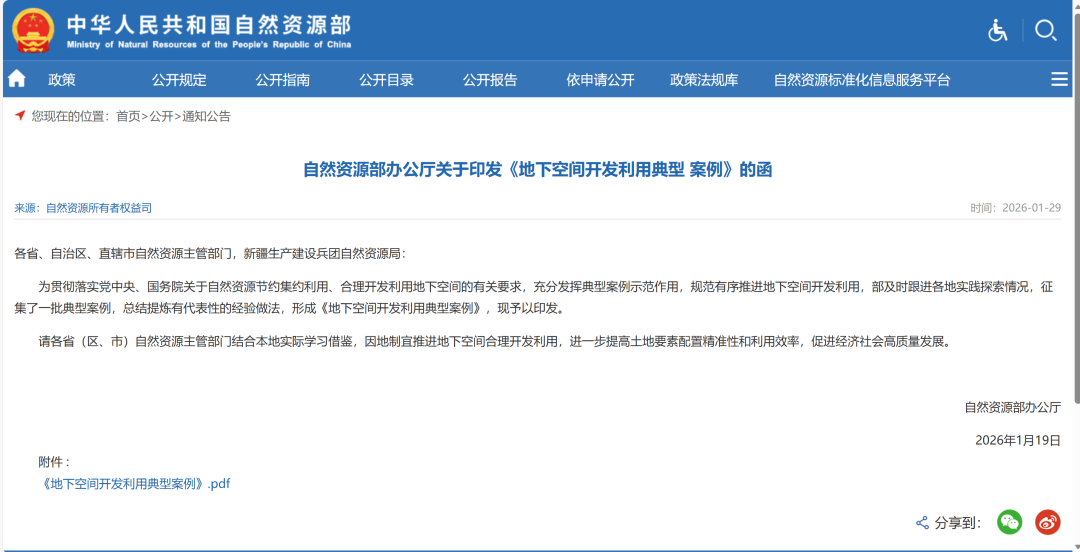Navigate to 政策法规库
Viewport: 1080px width, 552px height.
[x=704, y=80]
